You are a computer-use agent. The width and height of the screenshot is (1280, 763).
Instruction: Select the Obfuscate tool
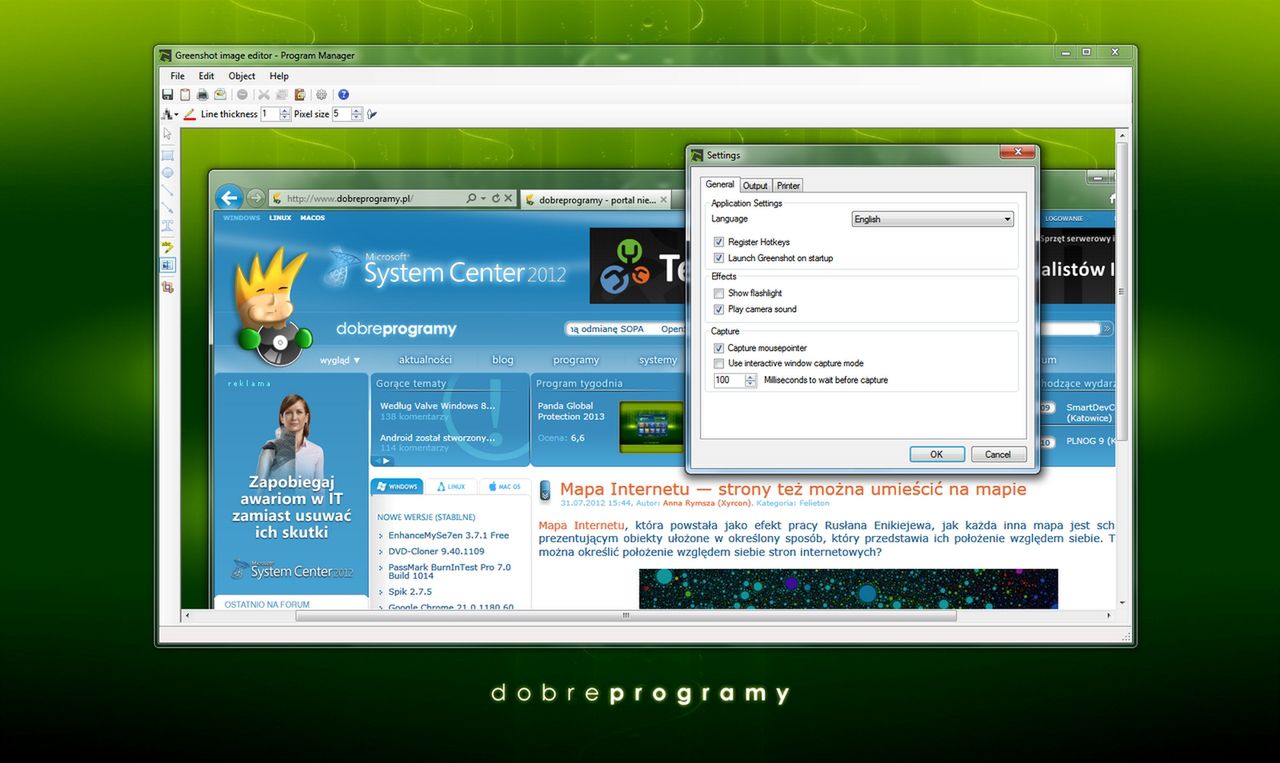coord(167,264)
